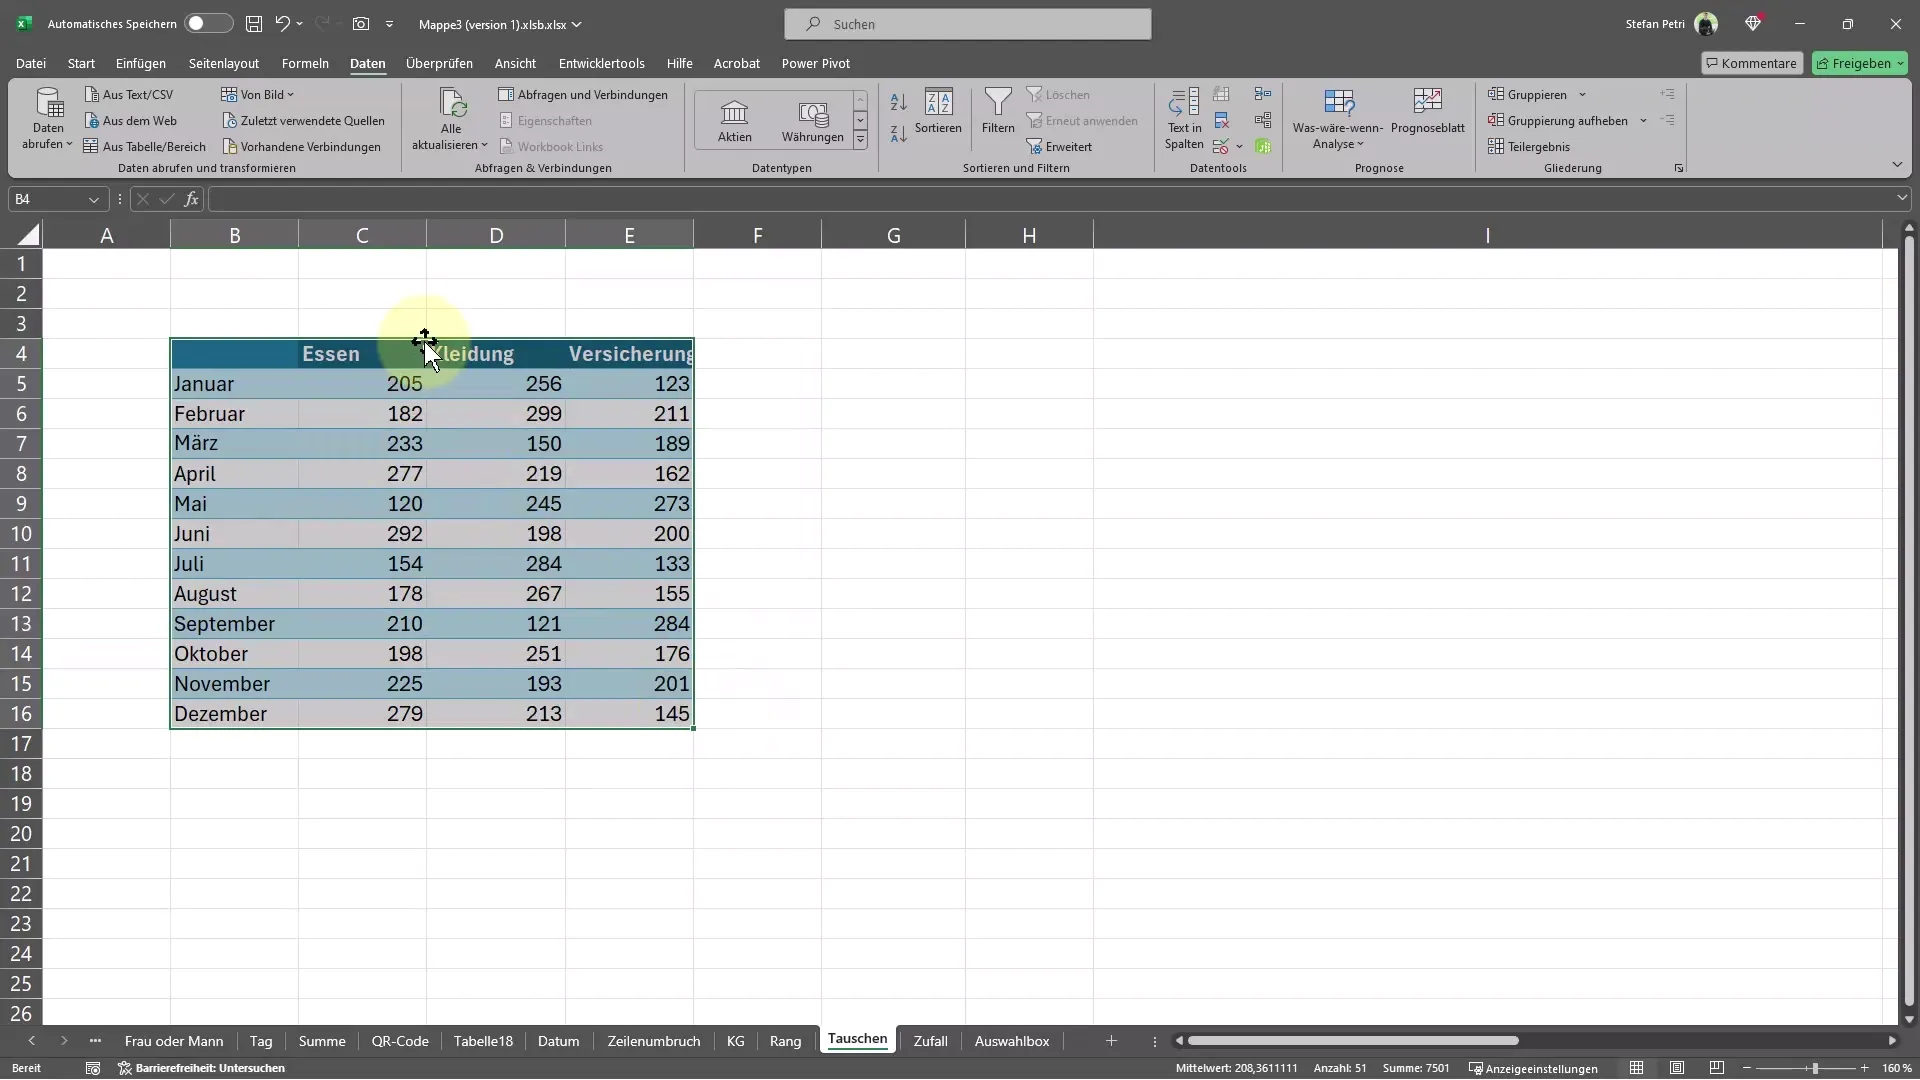This screenshot has height=1080, width=1920.
Task: Switch to normal view in status bar
Action: point(1636,1068)
